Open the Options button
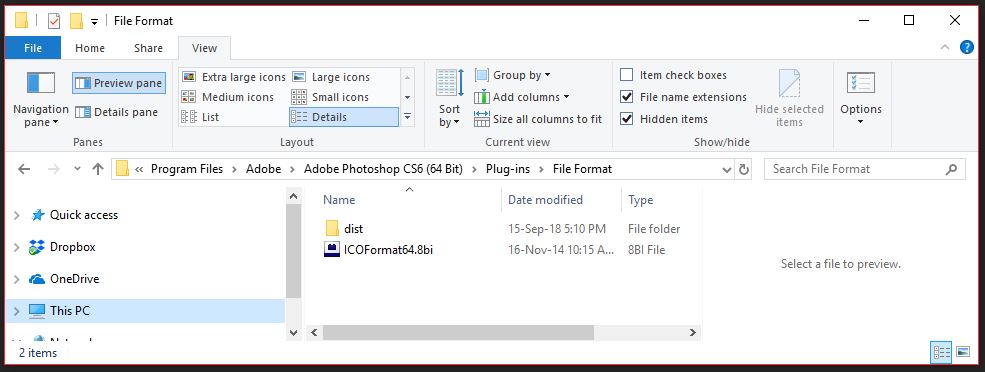 861,98
